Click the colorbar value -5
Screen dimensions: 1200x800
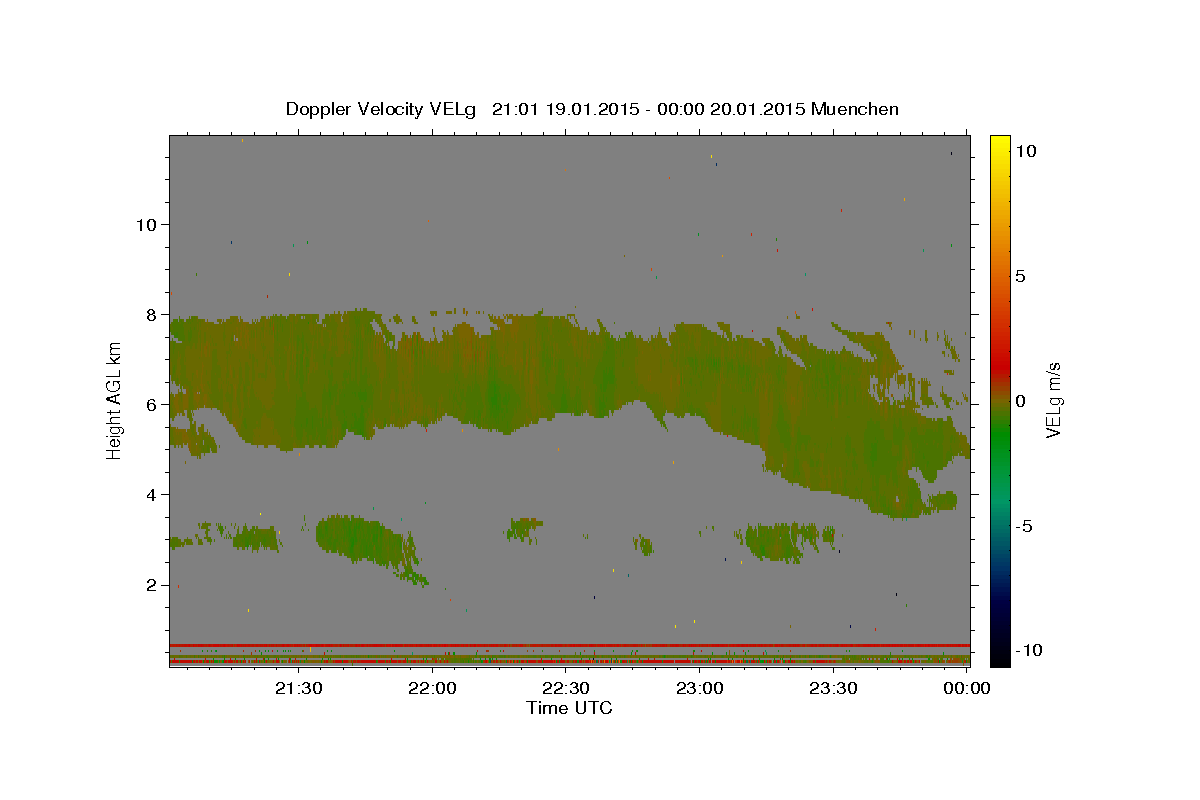[x=1024, y=526]
